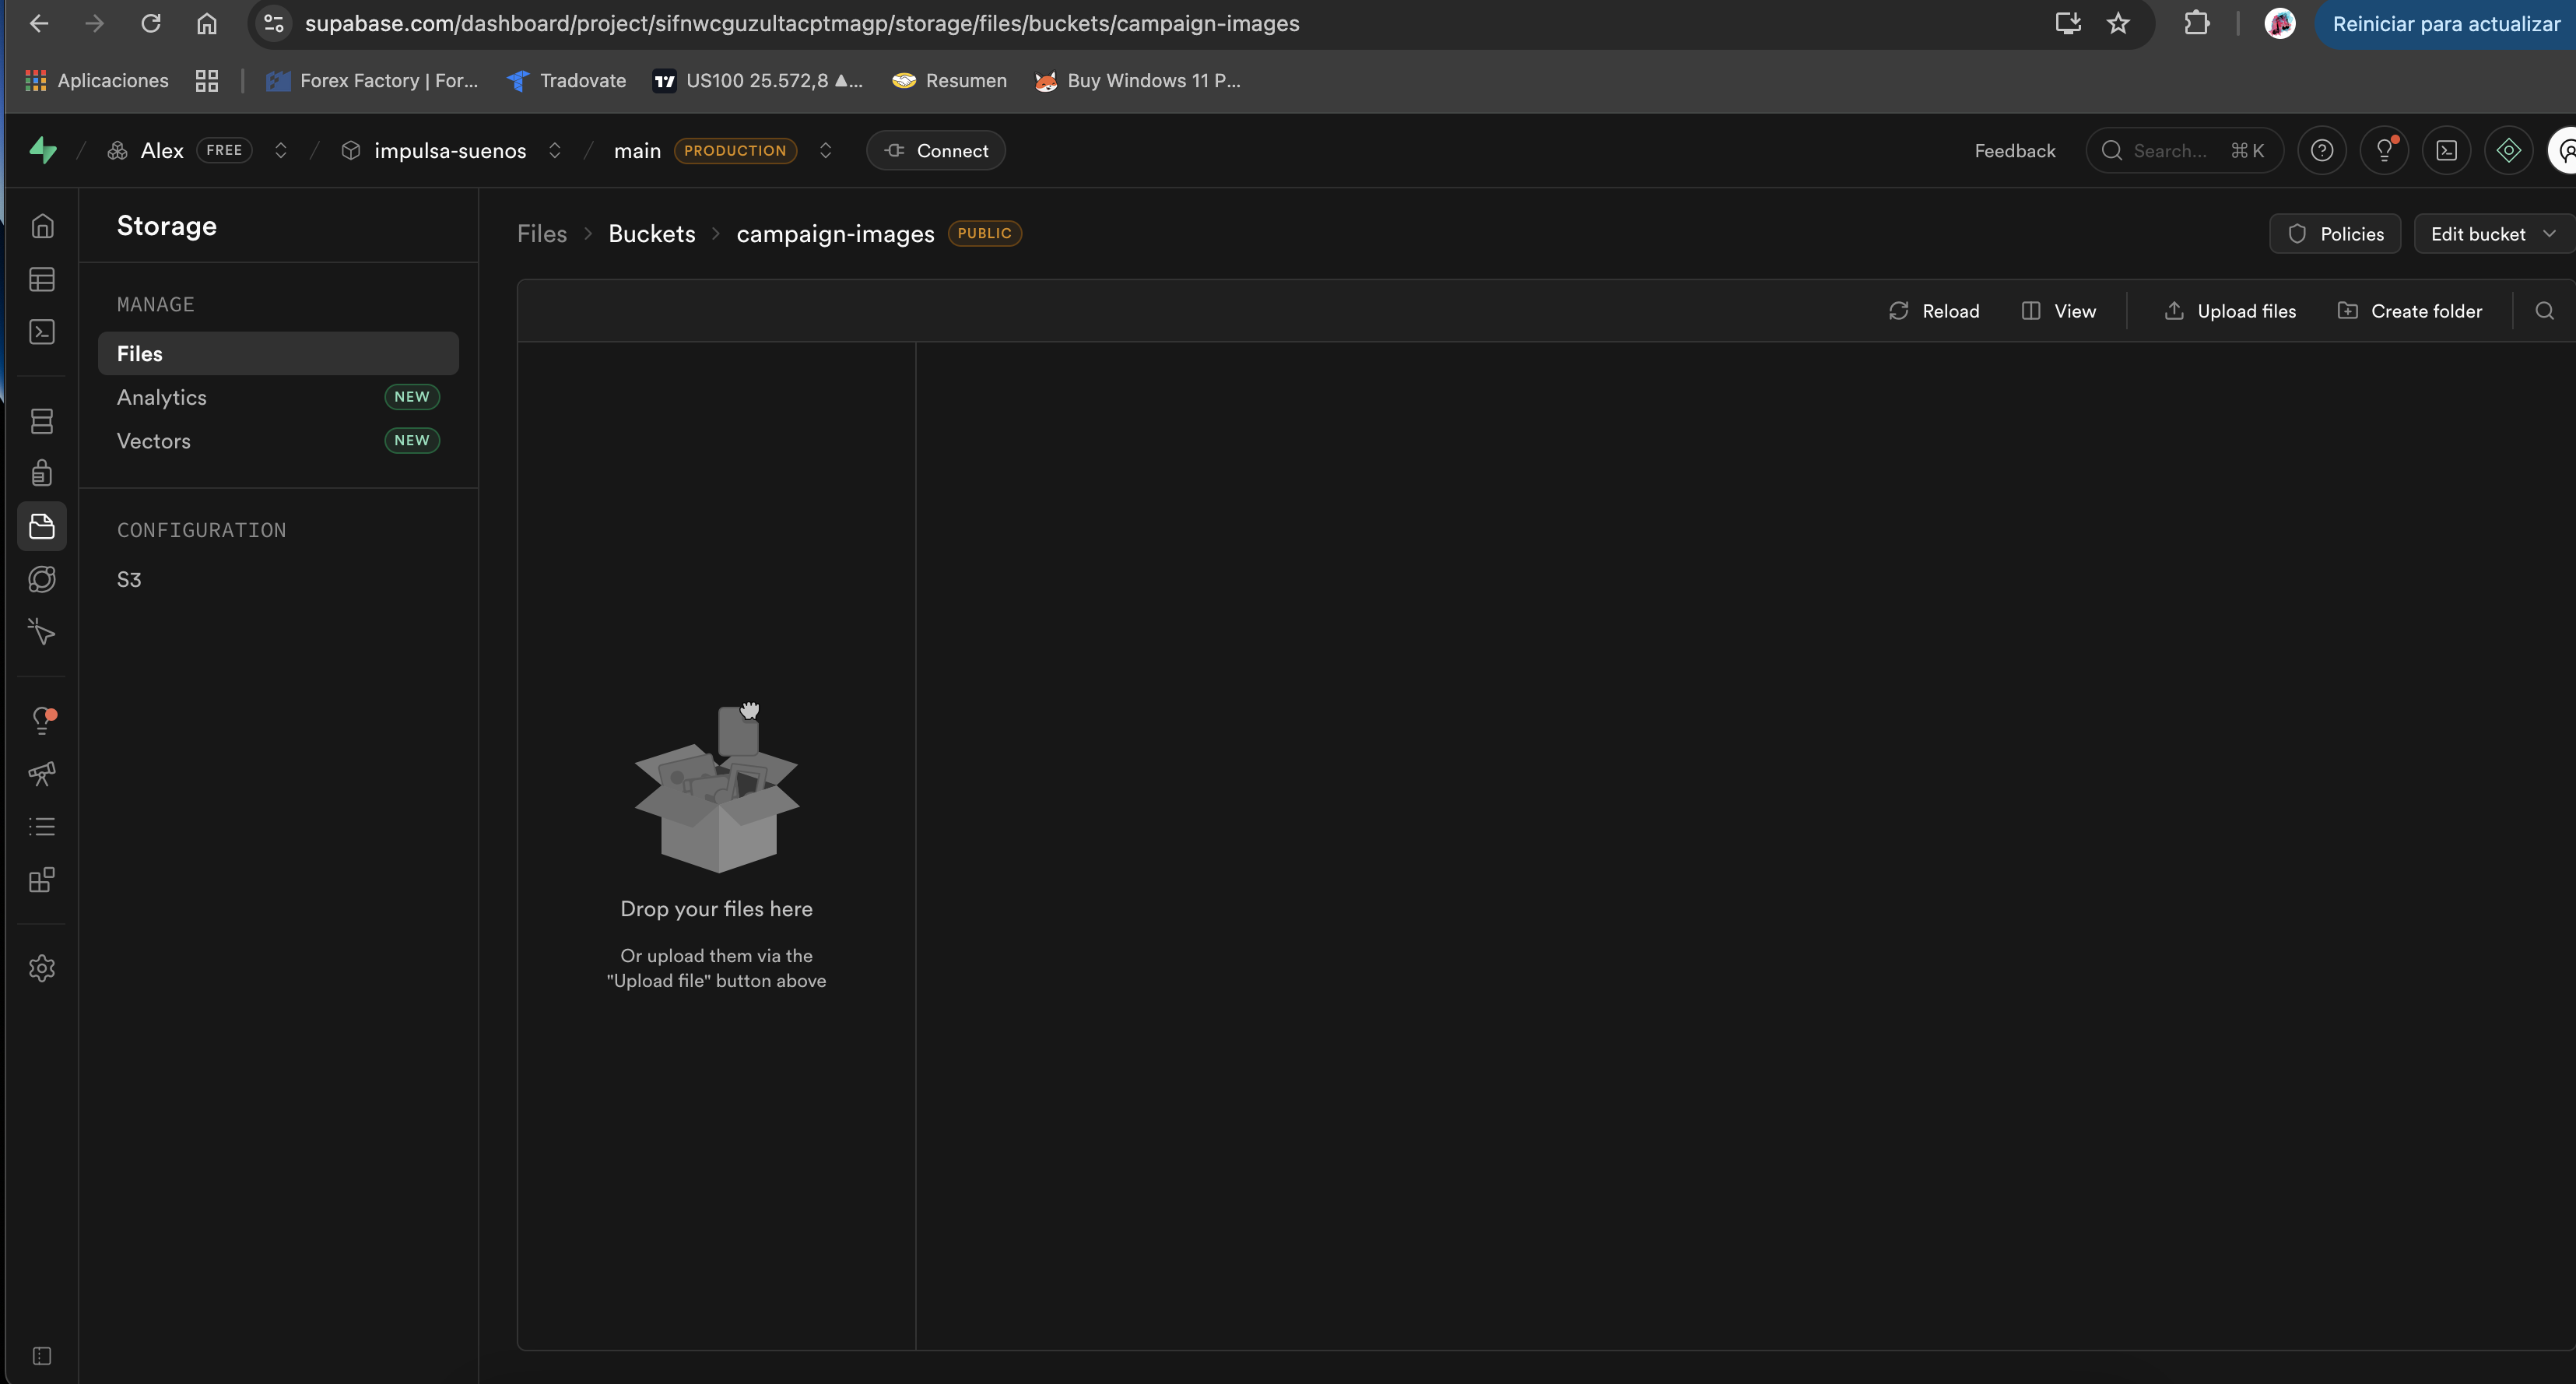Open the Database sidebar icon

[42, 421]
